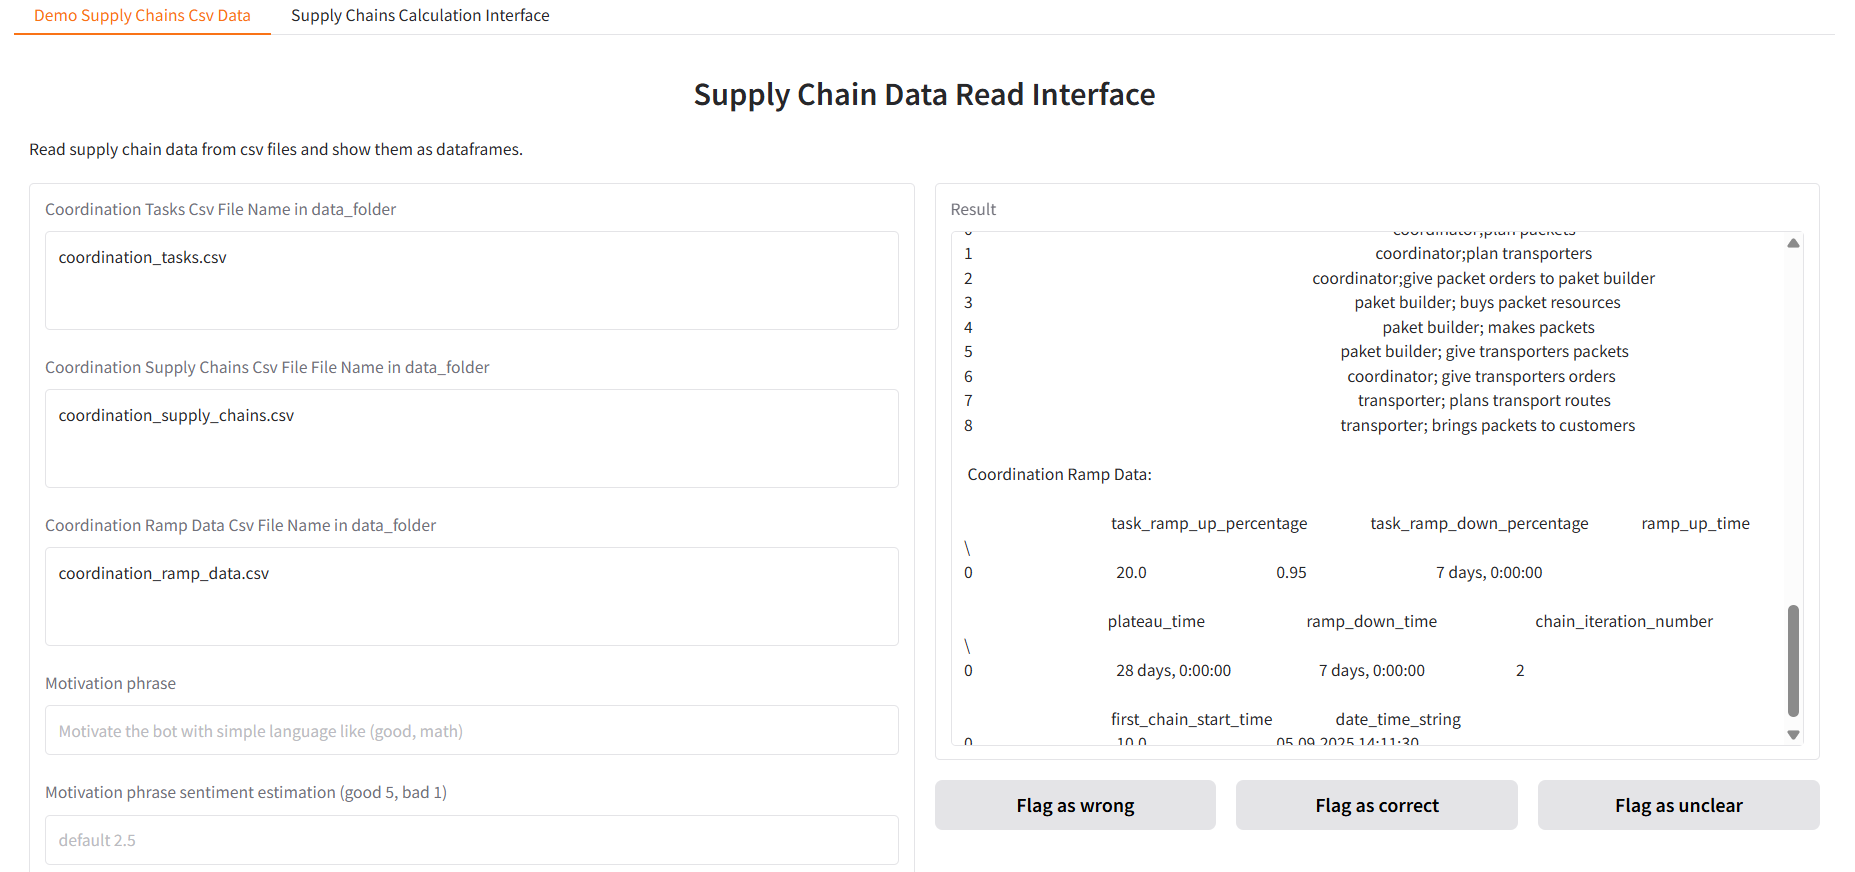The image size is (1855, 872).
Task: Click the Result output text area
Action: 1368,489
